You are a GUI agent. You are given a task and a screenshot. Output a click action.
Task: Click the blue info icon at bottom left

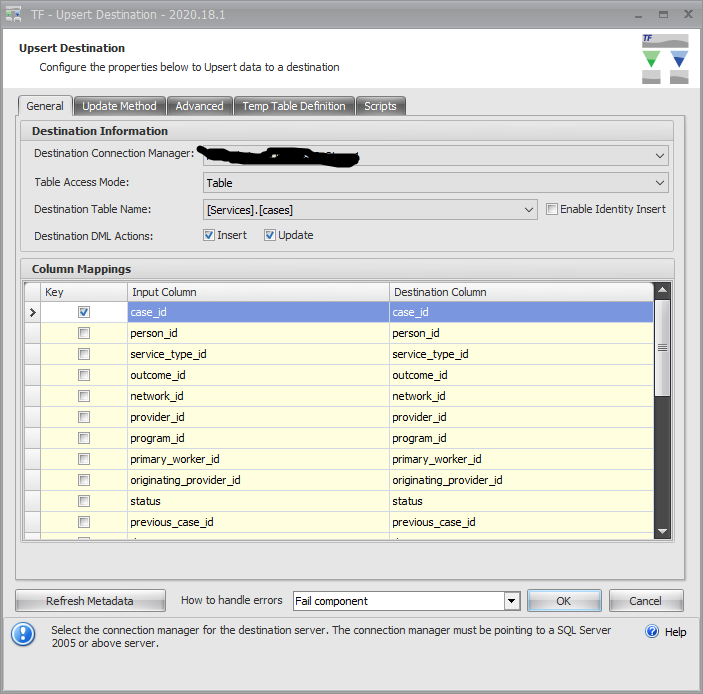(x=23, y=634)
